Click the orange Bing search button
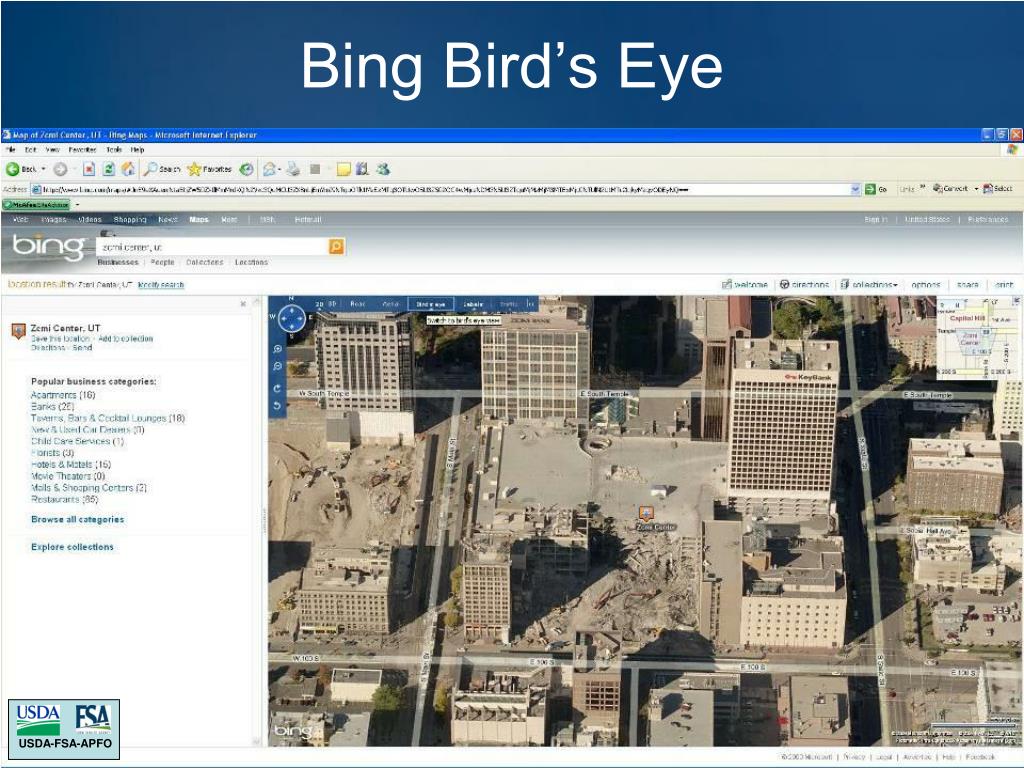The height and width of the screenshot is (768, 1024). tap(336, 246)
